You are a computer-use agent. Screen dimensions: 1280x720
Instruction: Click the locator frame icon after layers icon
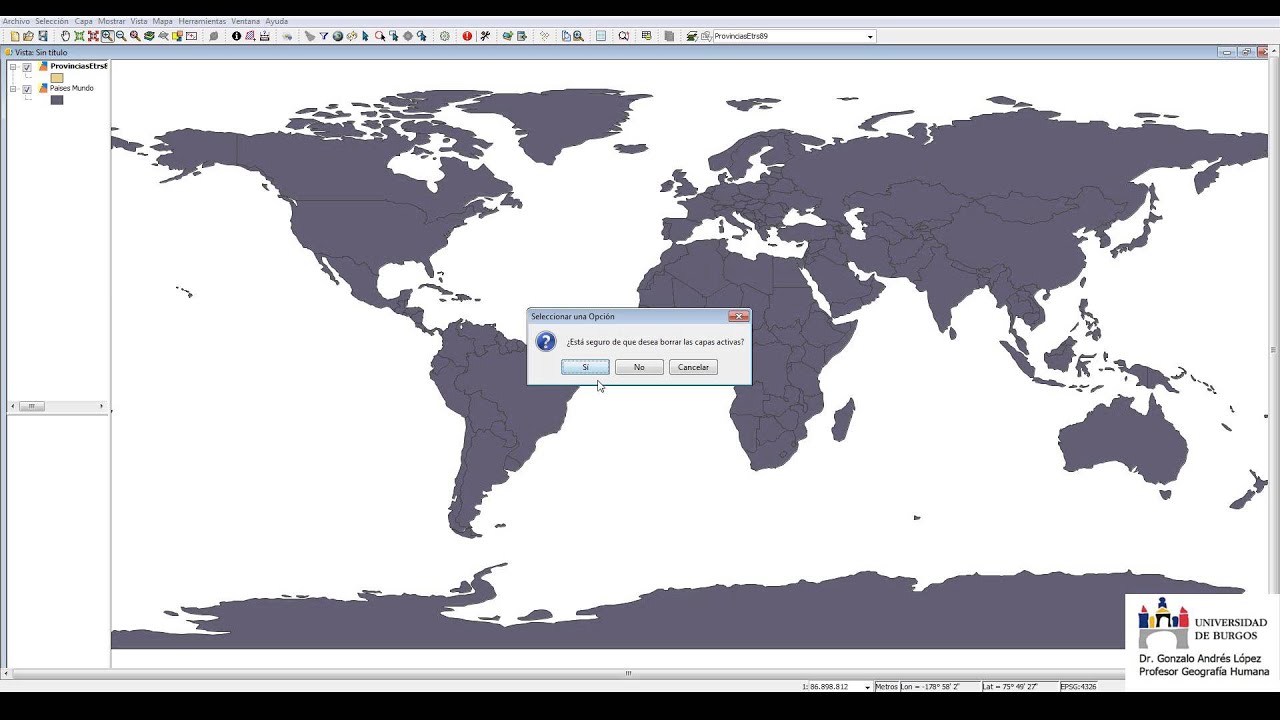click(x=191, y=36)
